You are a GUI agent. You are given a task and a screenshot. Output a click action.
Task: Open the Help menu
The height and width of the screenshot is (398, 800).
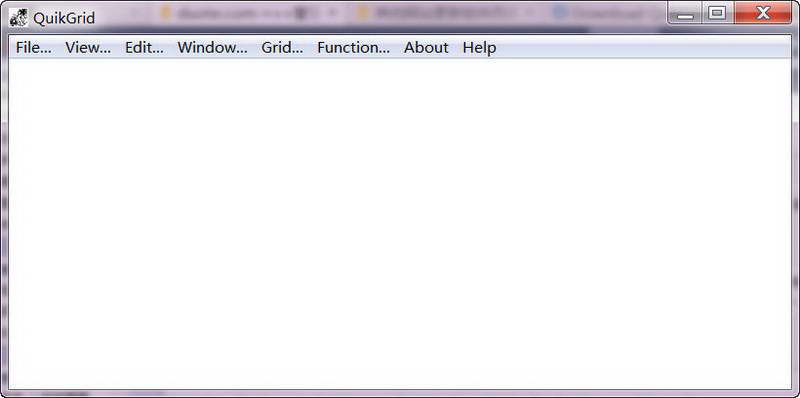480,47
